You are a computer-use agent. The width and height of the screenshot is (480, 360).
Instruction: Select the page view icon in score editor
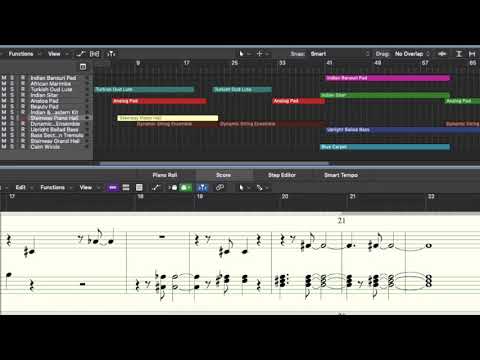[139, 188]
